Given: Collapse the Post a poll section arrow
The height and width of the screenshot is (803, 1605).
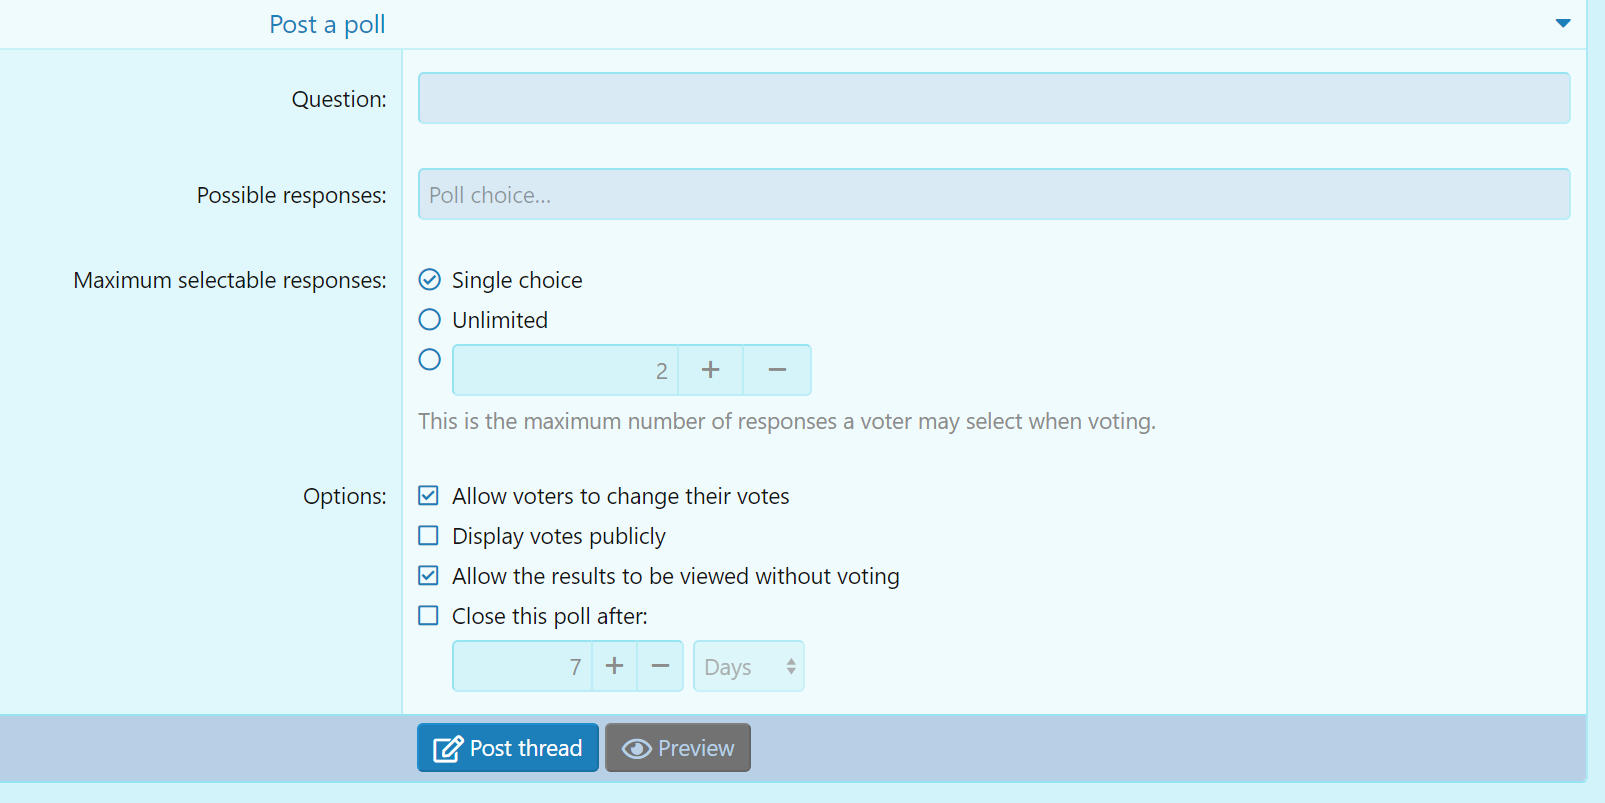Looking at the screenshot, I should coord(1563,24).
